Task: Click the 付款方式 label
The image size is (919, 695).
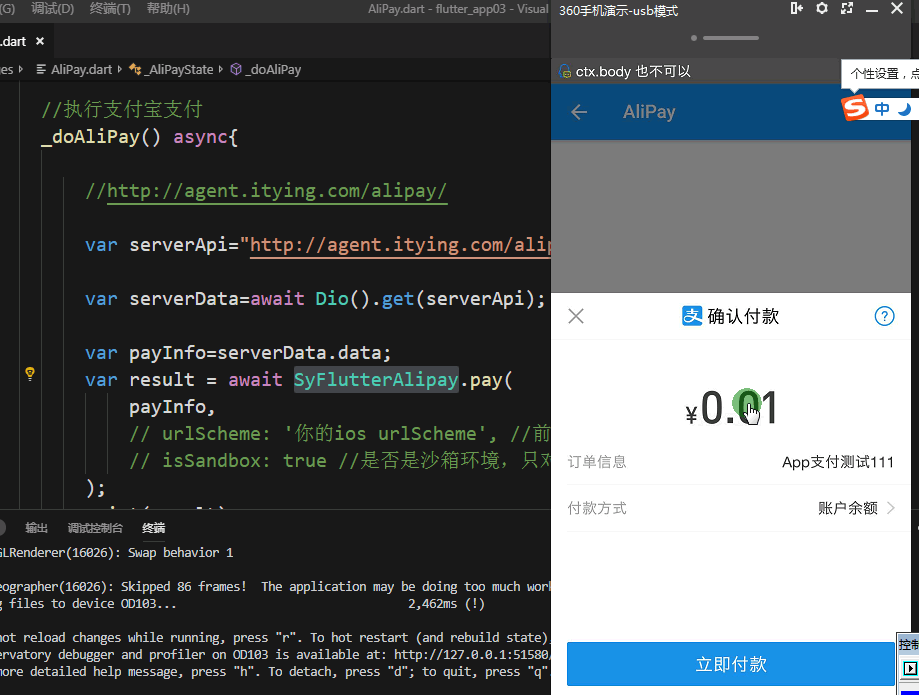Action: [x=597, y=507]
